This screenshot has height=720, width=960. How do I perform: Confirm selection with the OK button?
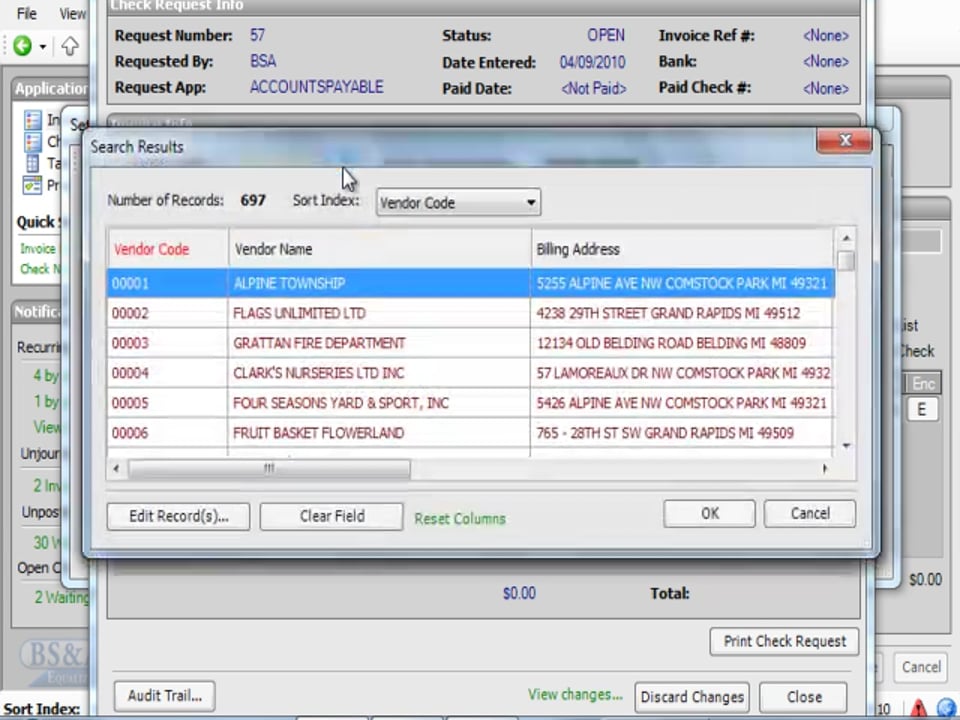pos(710,514)
